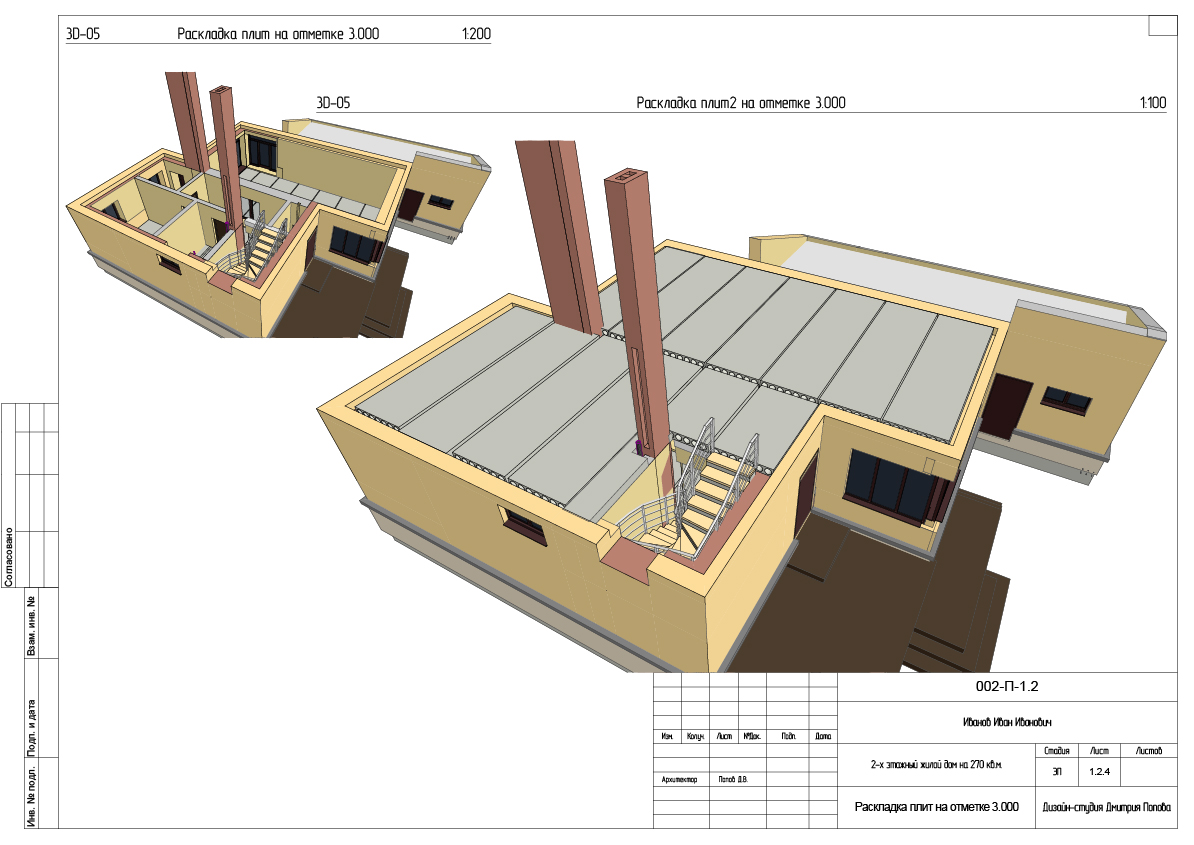Viewport: 1194px width, 845px height.
Task: Select the '1:200' scale text
Action: click(476, 33)
